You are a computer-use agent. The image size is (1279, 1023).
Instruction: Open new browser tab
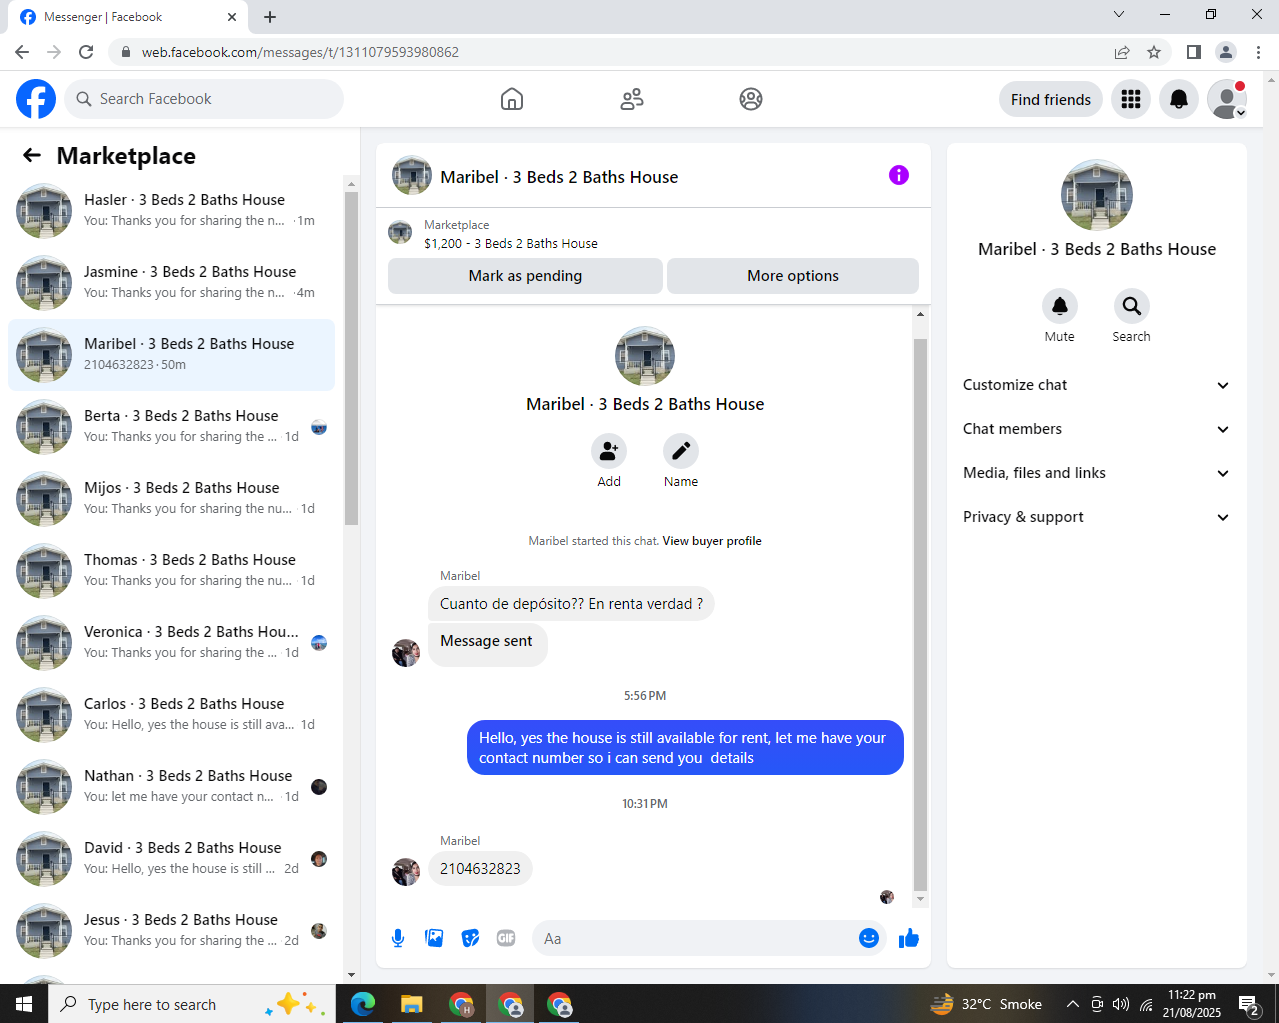click(x=270, y=17)
